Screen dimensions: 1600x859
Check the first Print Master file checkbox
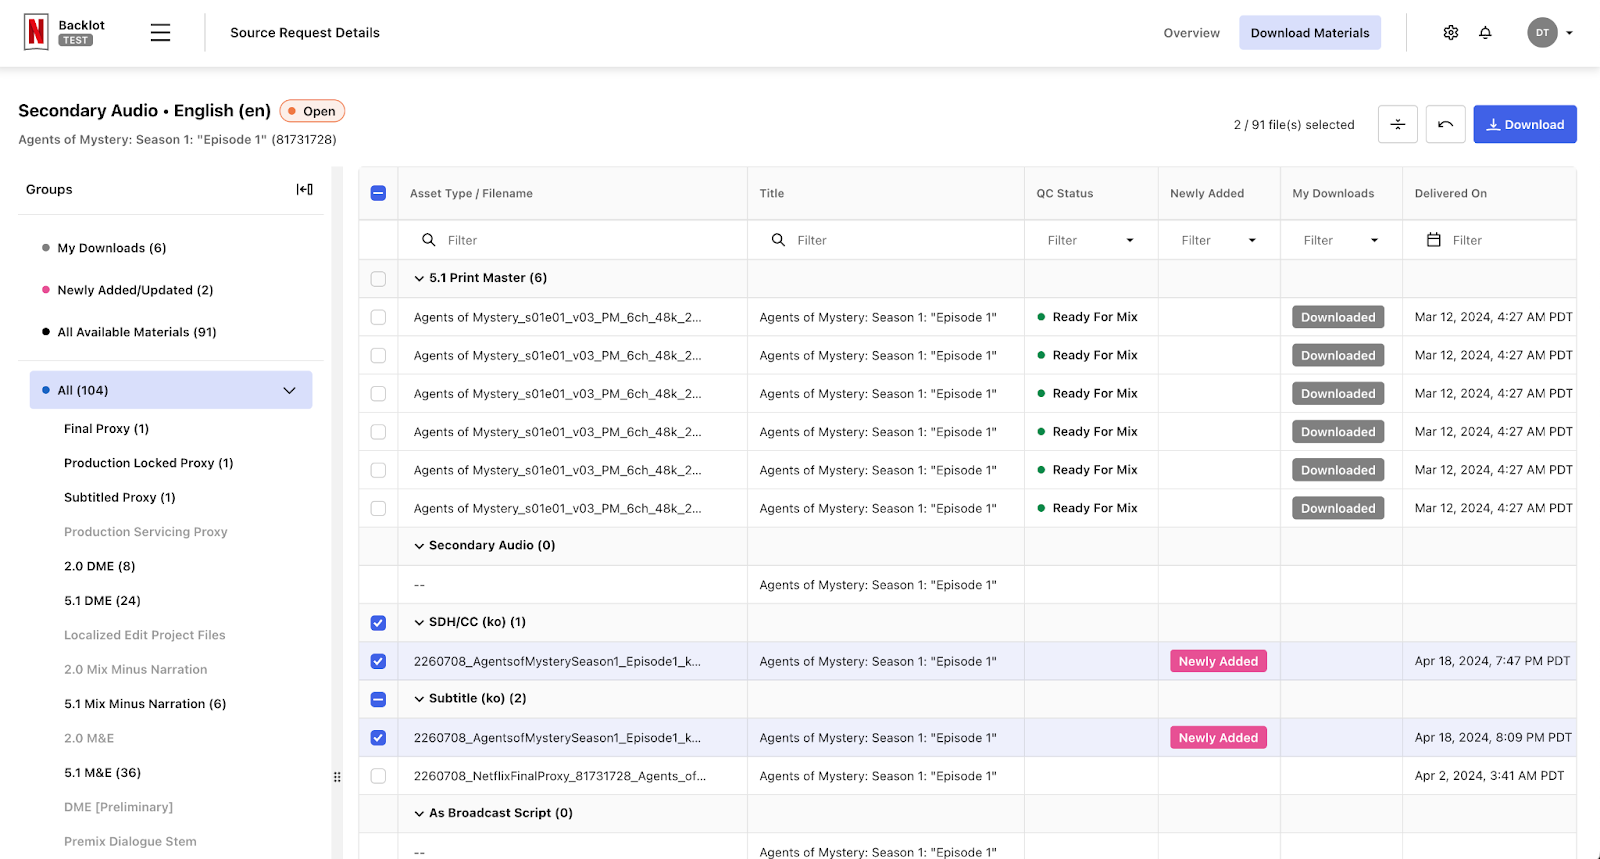pyautogui.click(x=378, y=317)
